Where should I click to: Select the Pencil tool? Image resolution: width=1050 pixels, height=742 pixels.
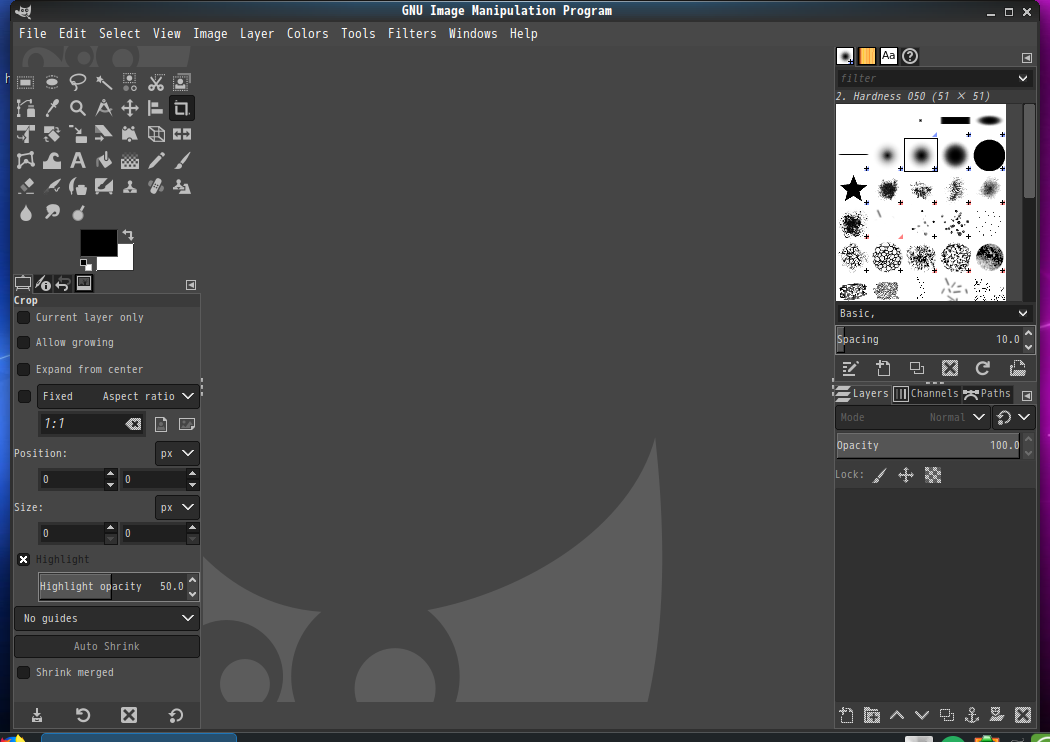156,161
